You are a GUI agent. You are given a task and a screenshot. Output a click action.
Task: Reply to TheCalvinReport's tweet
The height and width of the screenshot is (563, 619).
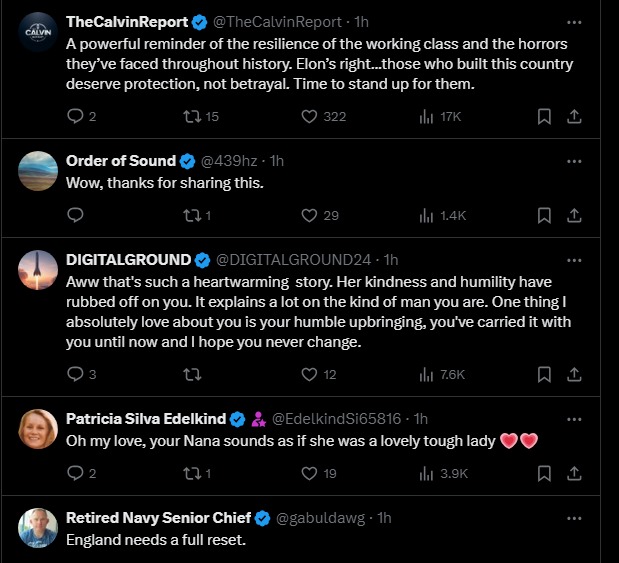click(75, 116)
